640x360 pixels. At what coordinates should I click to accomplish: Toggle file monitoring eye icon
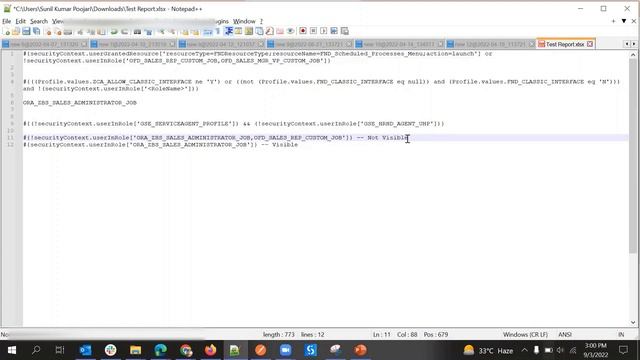[x=290, y=31]
